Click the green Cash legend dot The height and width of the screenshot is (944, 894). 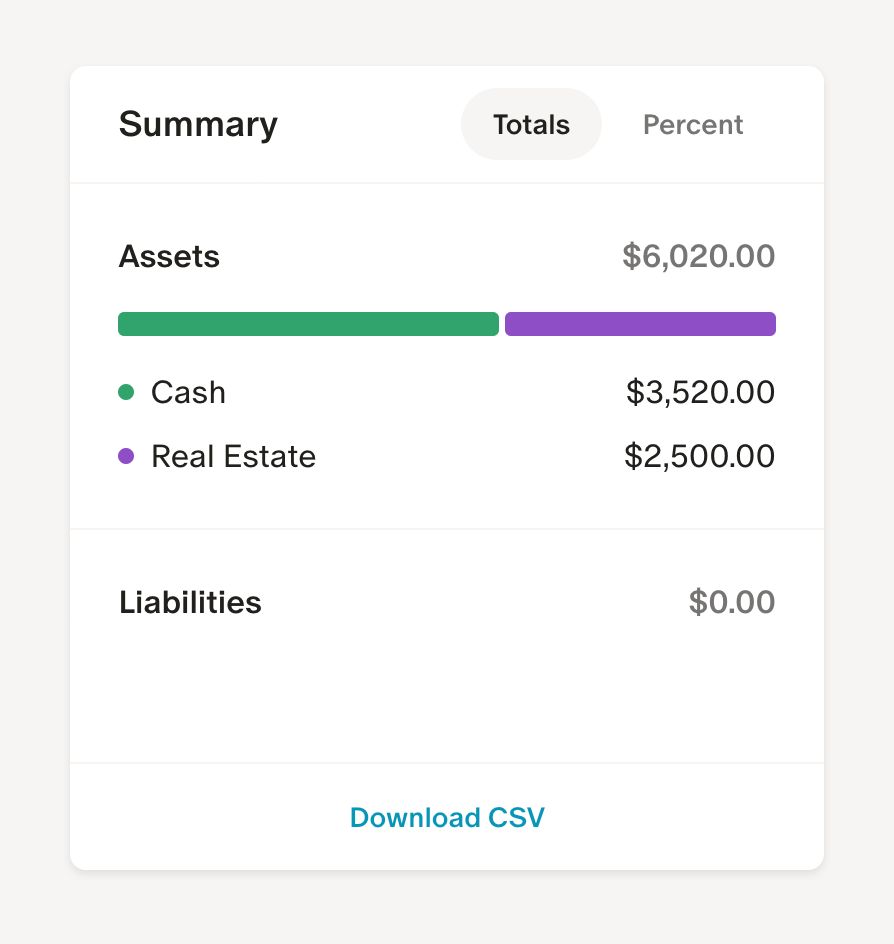127,392
